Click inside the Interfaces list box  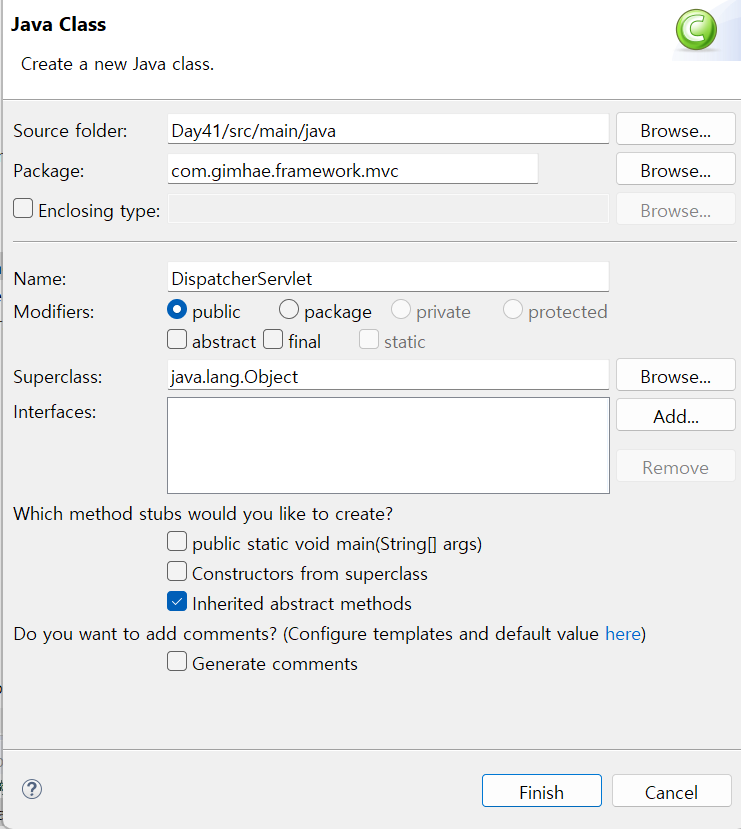[388, 446]
